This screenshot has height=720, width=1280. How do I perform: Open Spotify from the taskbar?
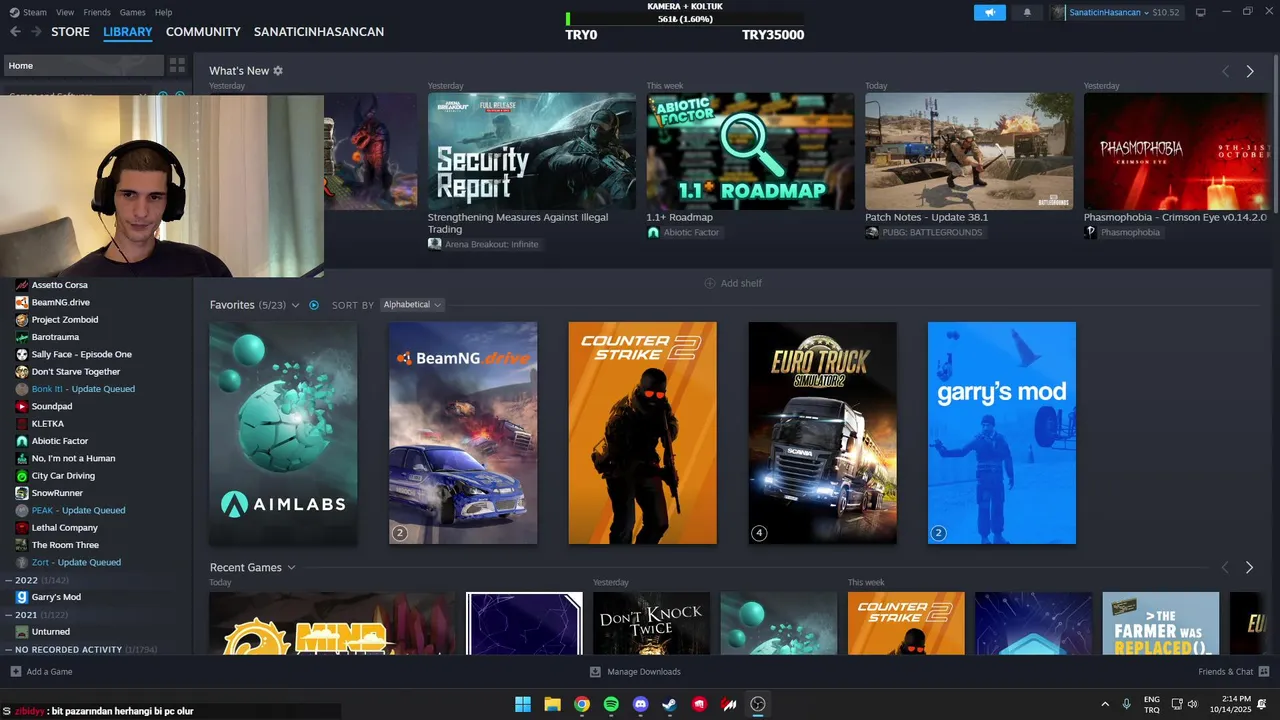pos(611,704)
